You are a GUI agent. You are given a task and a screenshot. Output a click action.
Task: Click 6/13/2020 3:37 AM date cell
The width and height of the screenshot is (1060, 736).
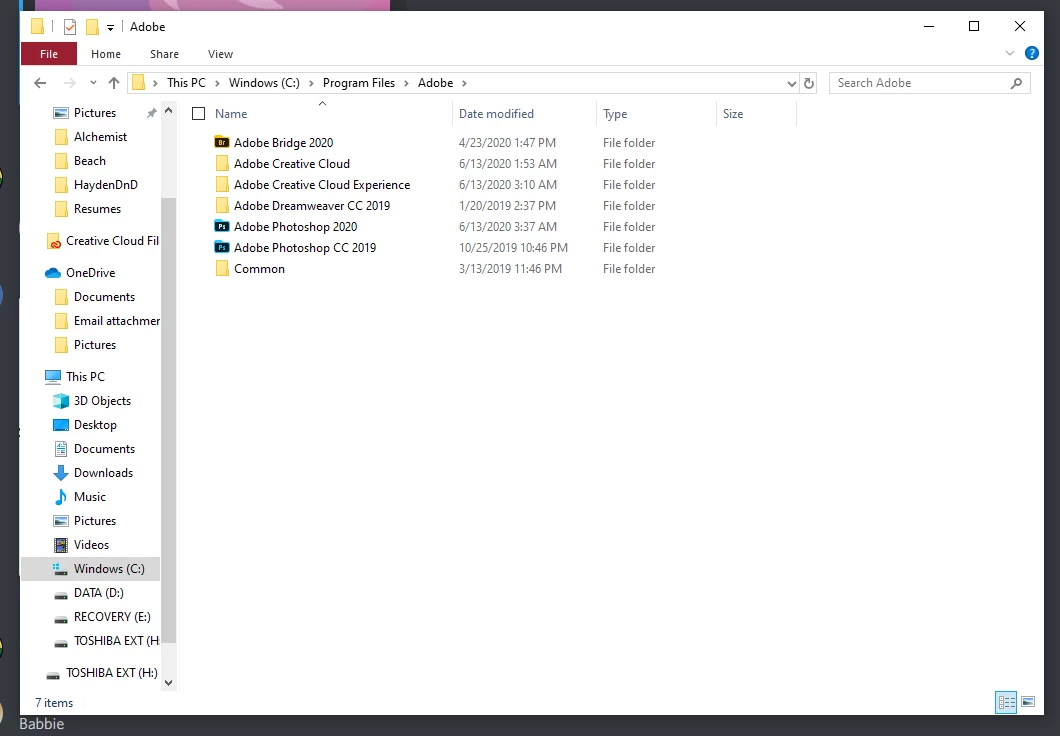coord(508,226)
